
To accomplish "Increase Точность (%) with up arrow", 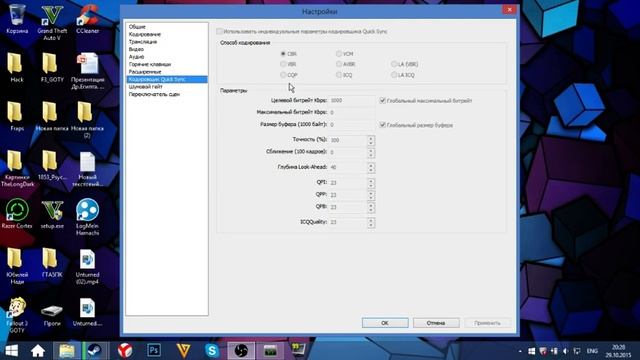I will (x=371, y=138).
